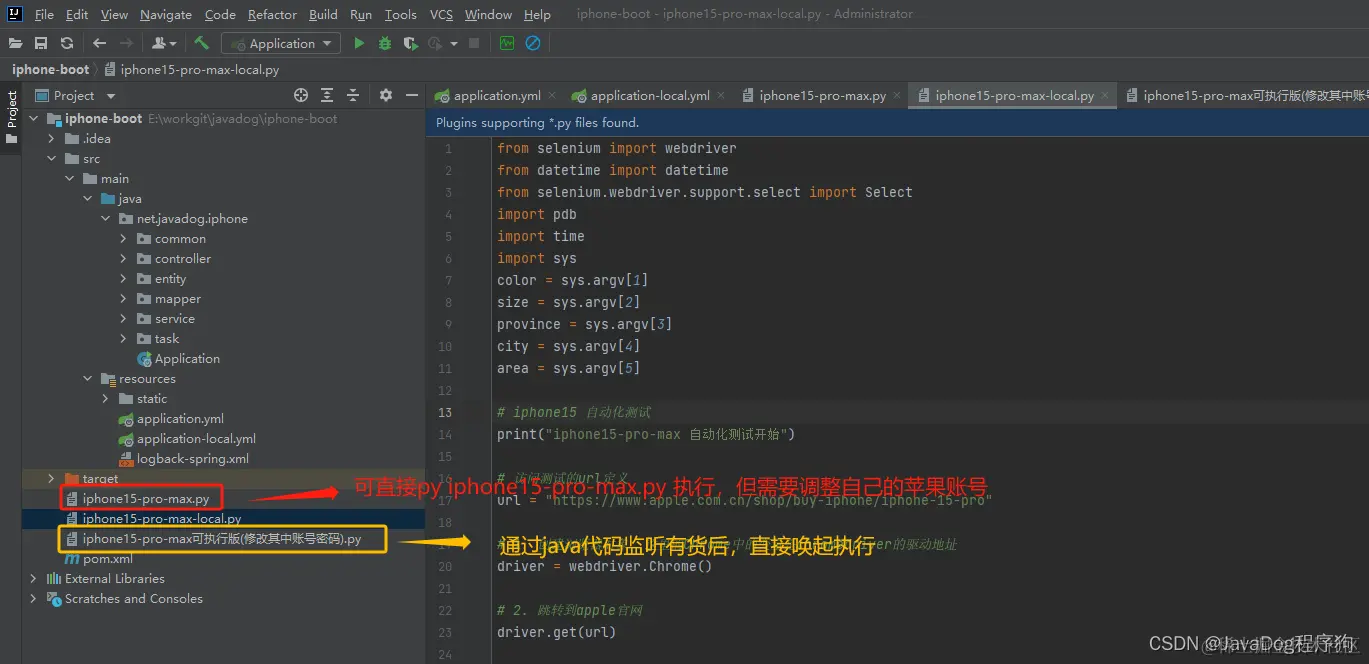
Task: Click the line 20 driver = webdriver.Chrome() code
Action: tap(604, 566)
